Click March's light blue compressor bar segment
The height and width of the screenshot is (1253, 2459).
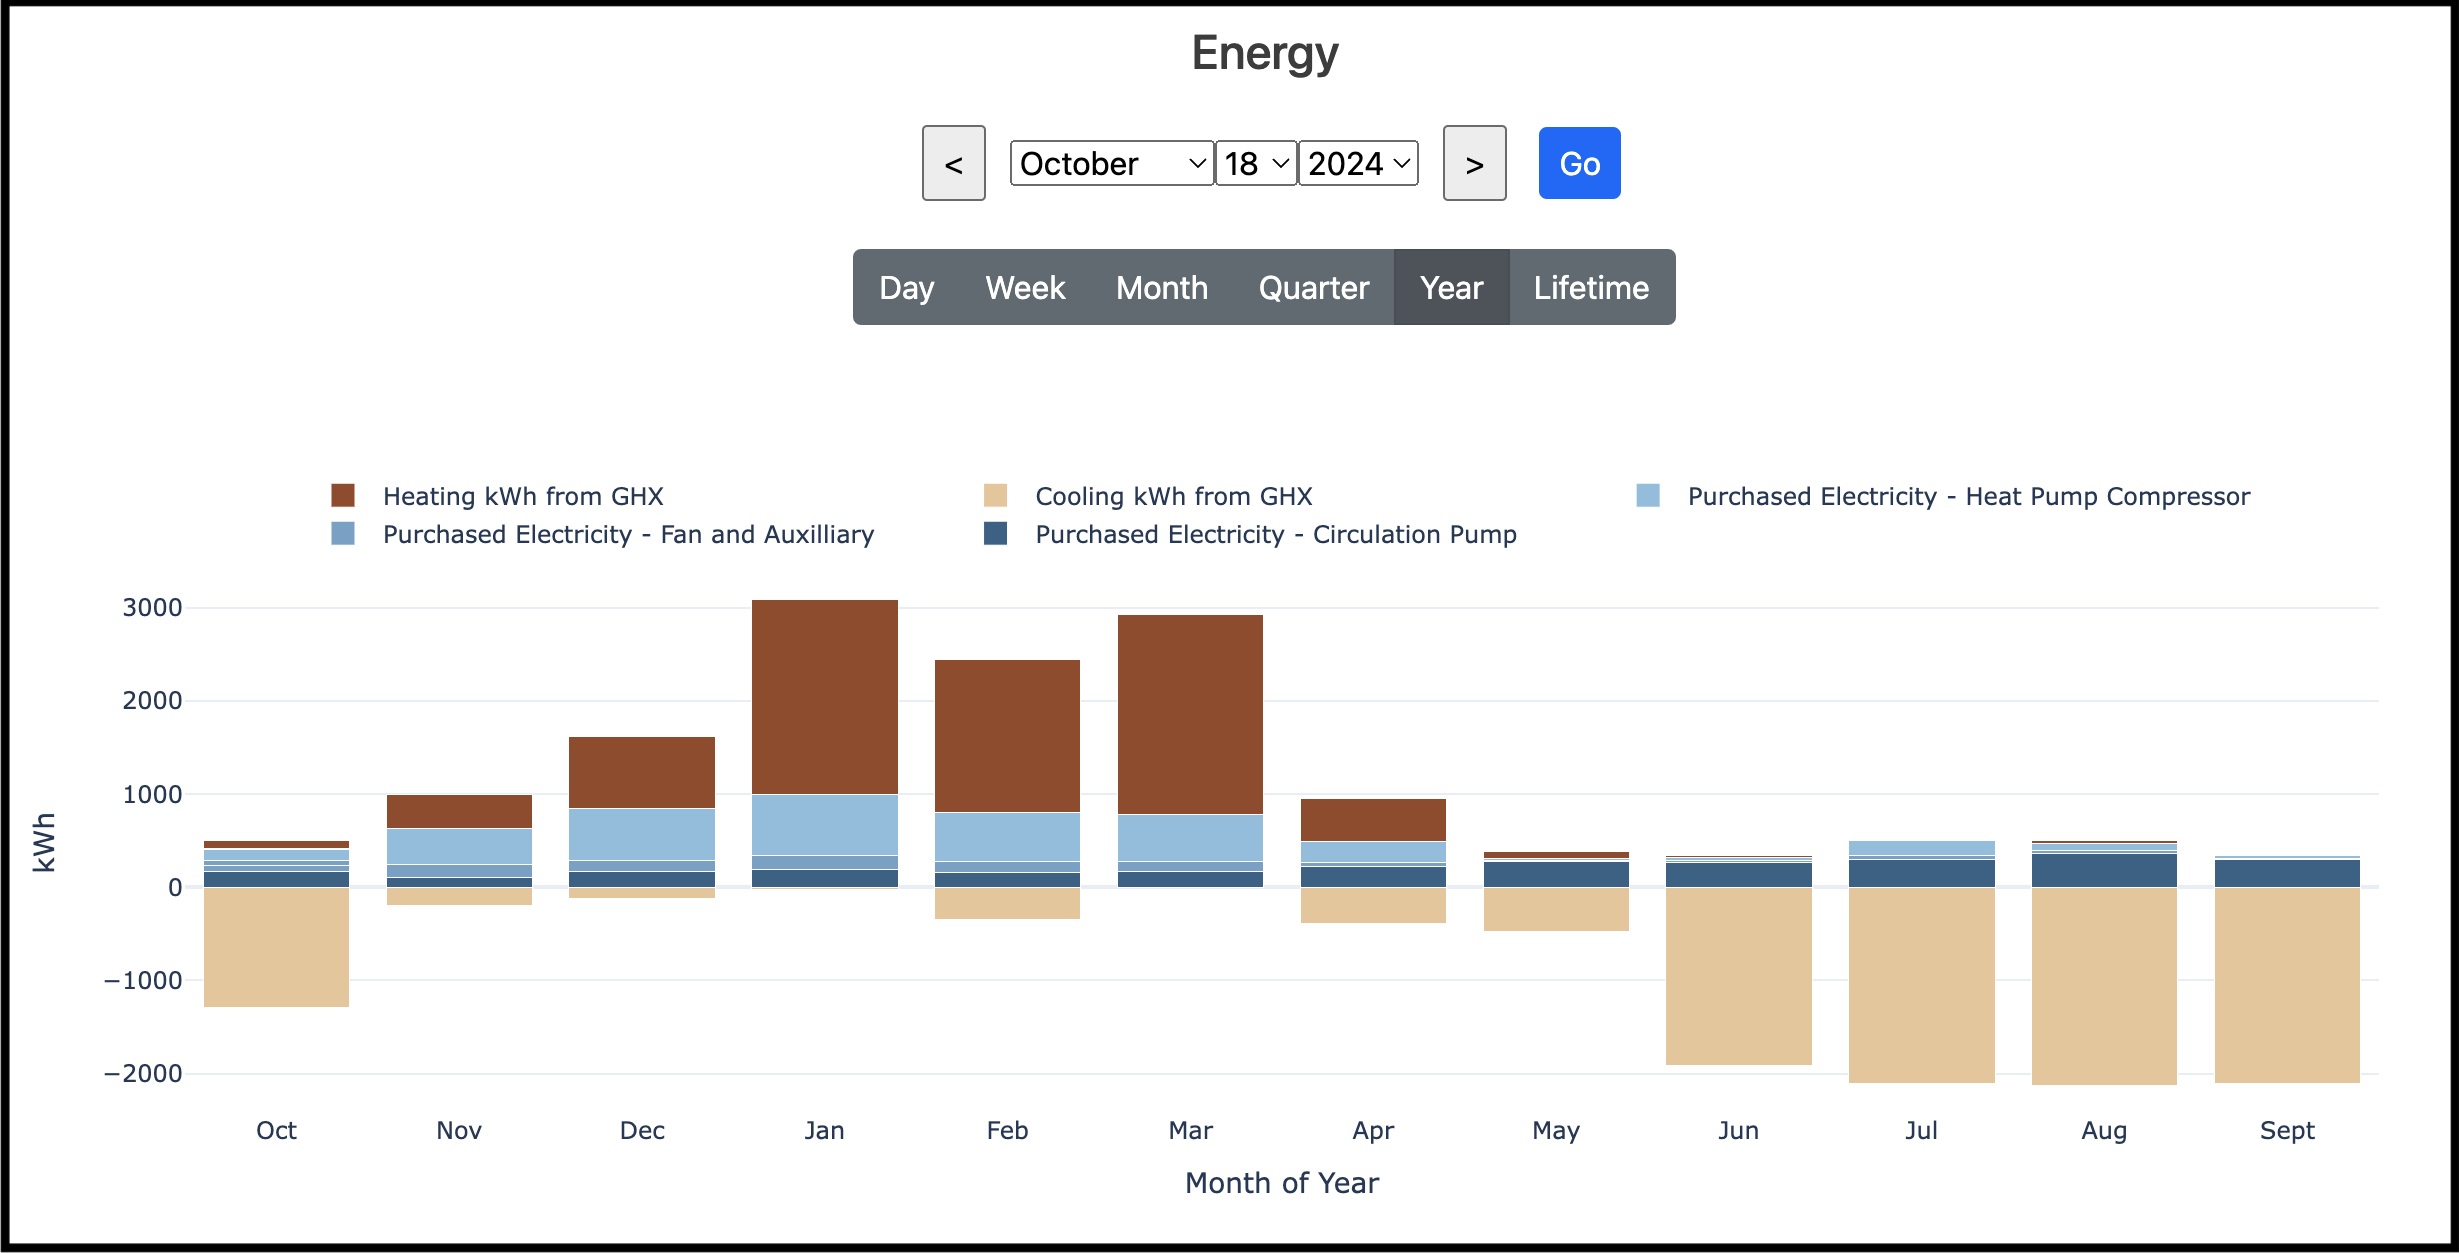pos(1190,837)
